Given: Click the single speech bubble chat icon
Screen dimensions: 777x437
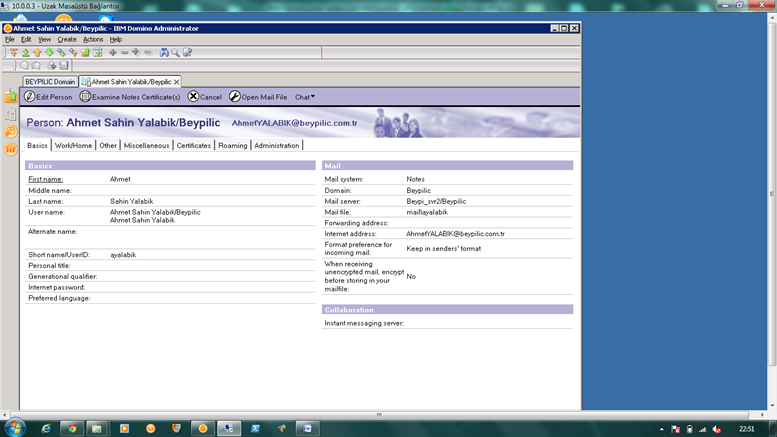Looking at the screenshot, I should tap(24, 65).
